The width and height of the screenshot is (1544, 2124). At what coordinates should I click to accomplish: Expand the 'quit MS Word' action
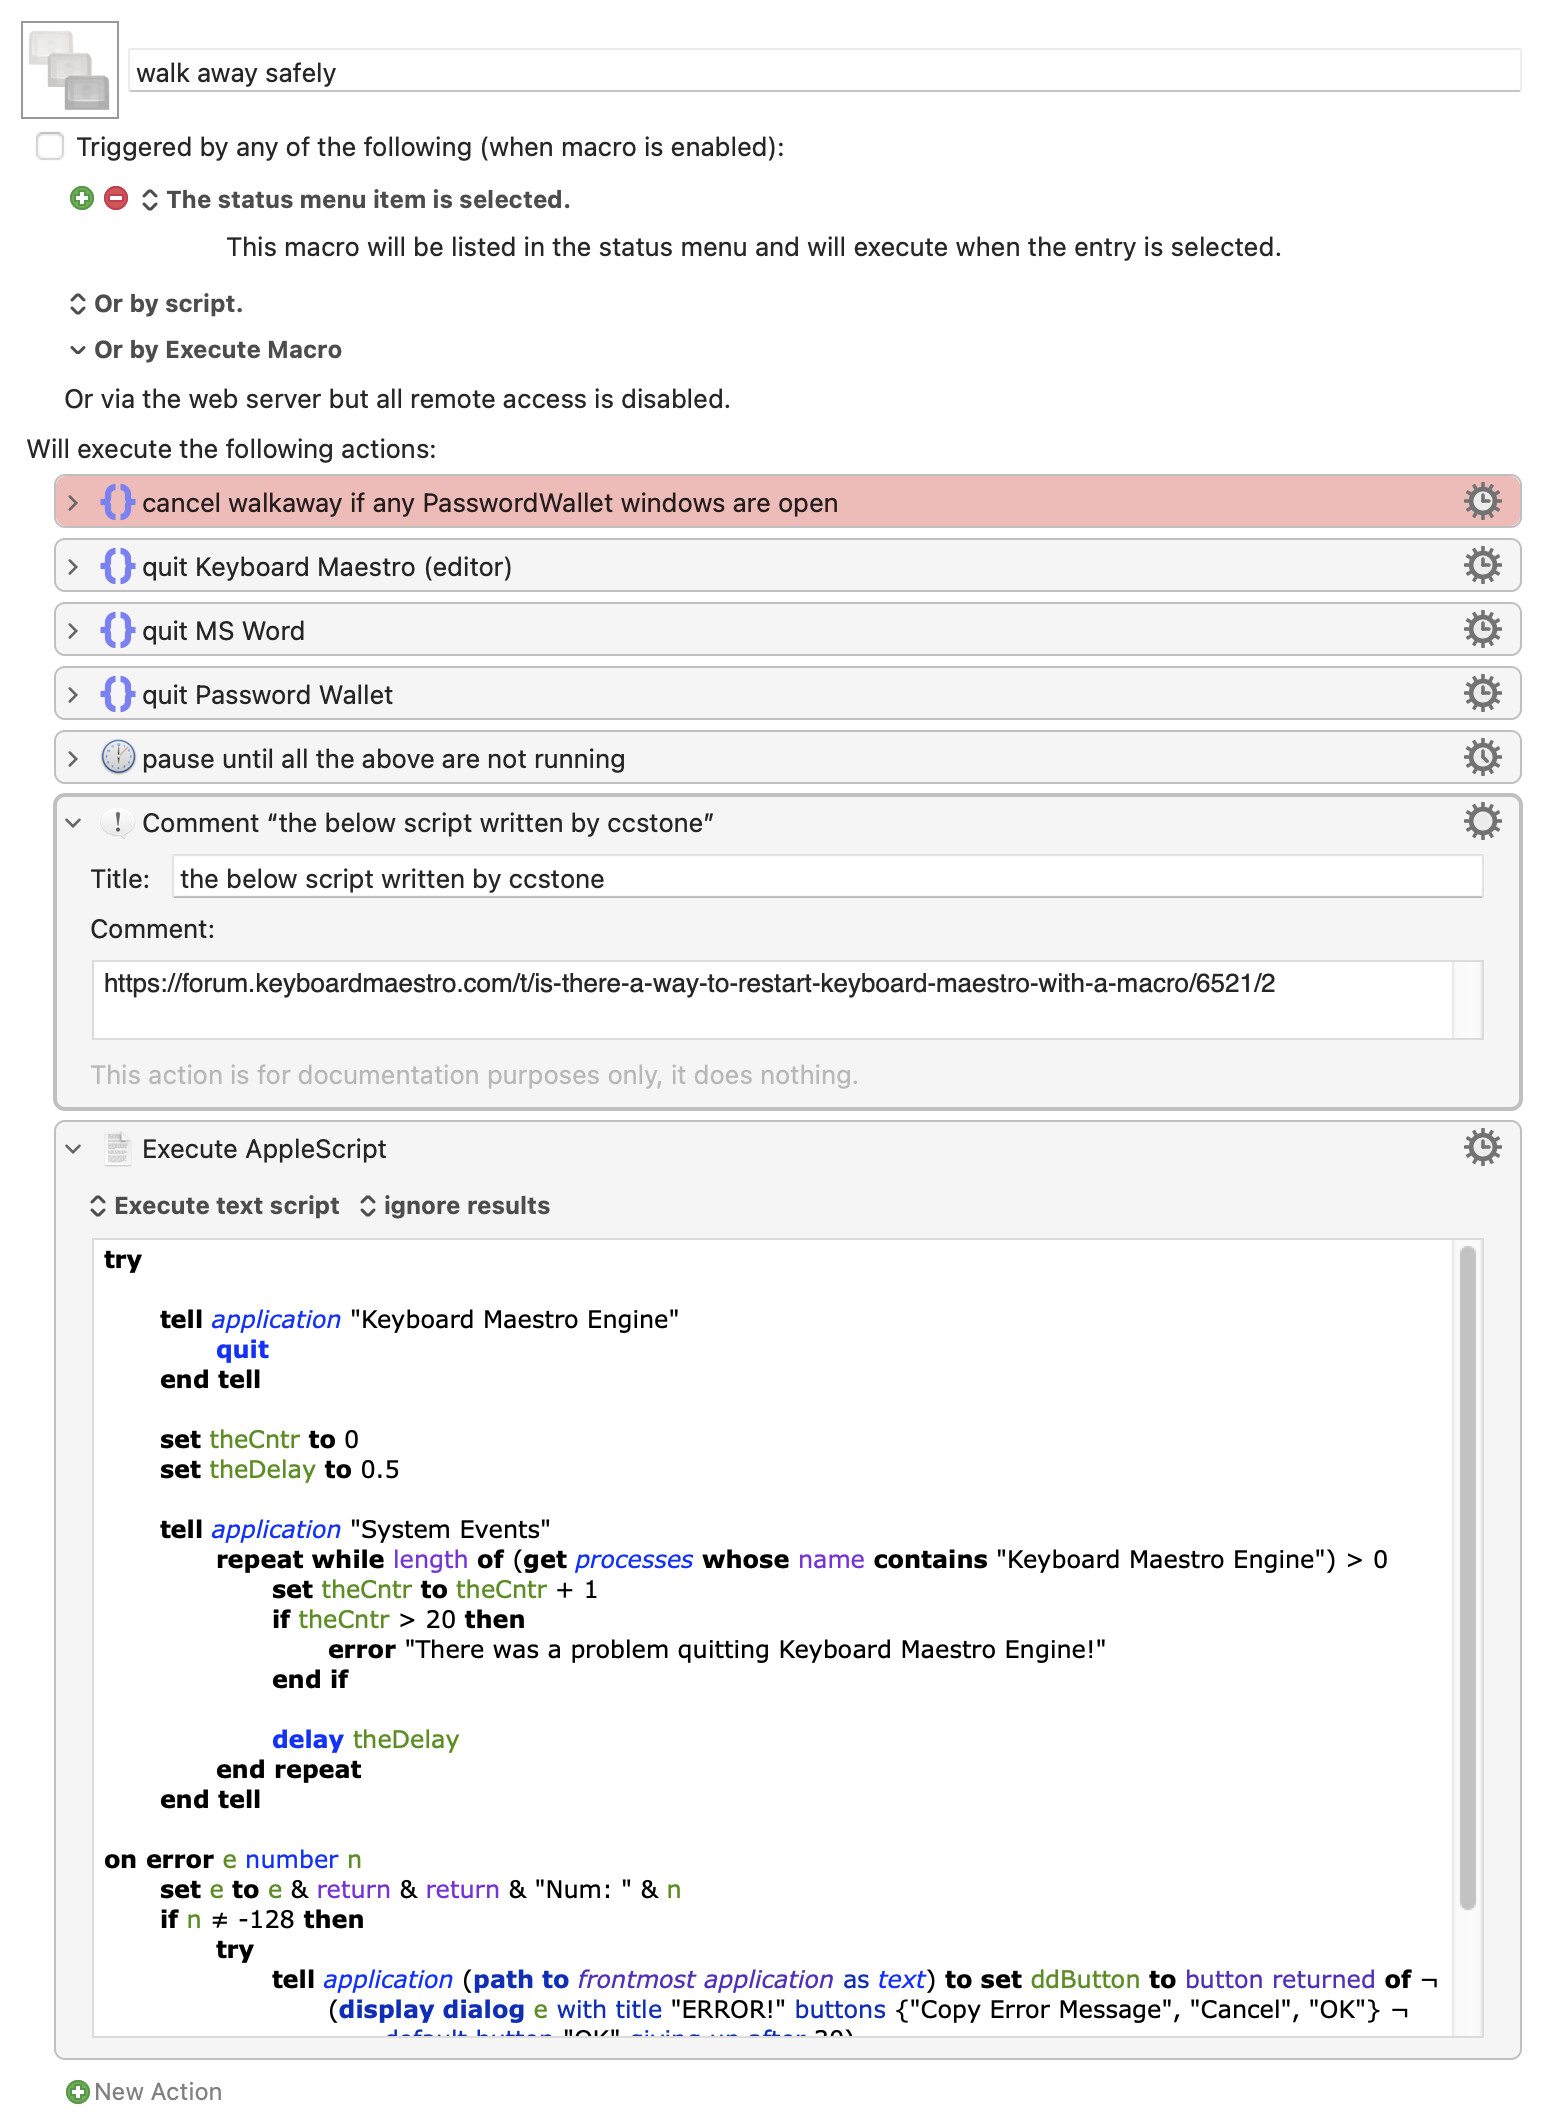click(x=73, y=631)
